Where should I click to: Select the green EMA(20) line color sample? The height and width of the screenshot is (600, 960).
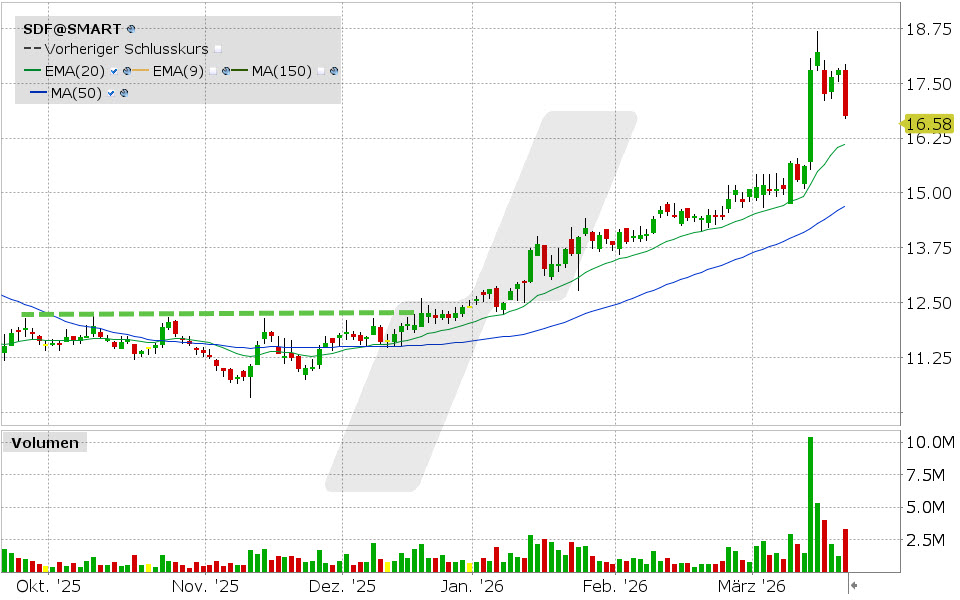coord(32,71)
